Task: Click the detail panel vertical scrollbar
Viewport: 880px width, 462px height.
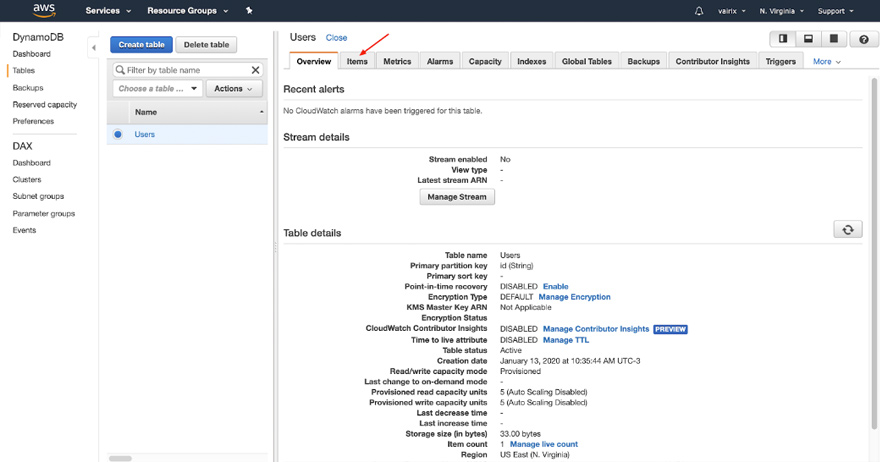Action: [x=874, y=253]
